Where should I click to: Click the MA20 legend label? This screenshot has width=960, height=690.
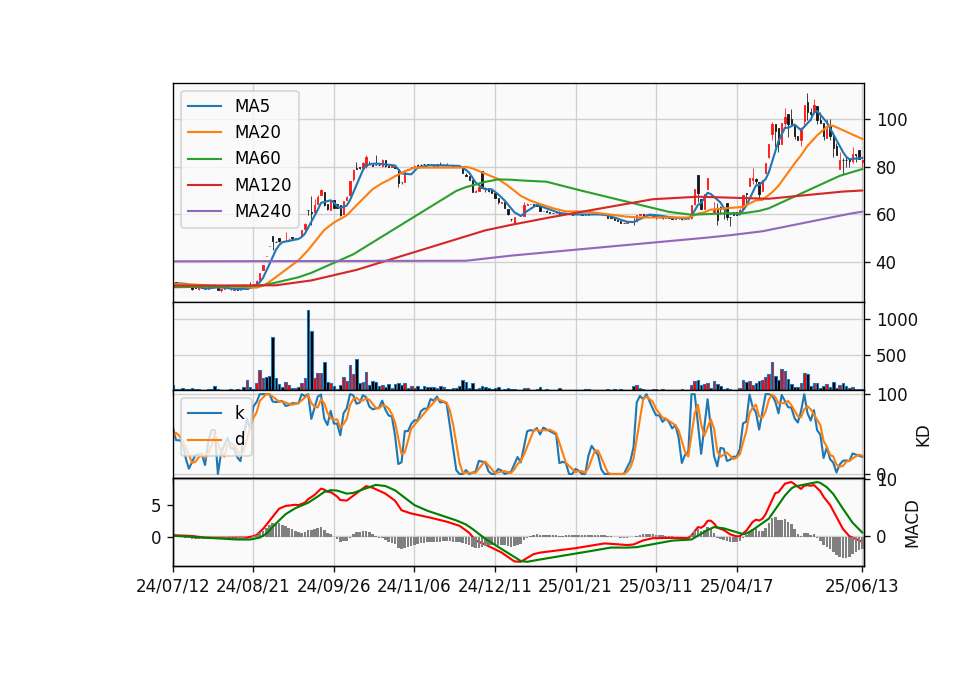click(x=257, y=132)
